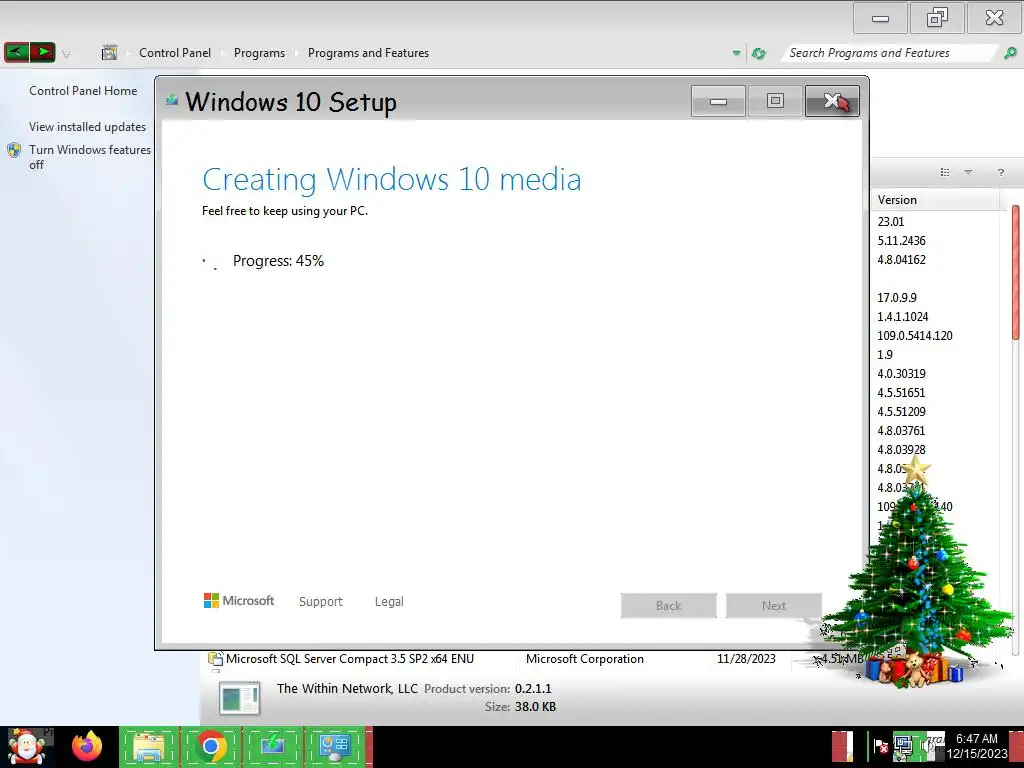Click the shield icon beside Turn Windows features
Screen dimensions: 1024x768
coord(14,150)
